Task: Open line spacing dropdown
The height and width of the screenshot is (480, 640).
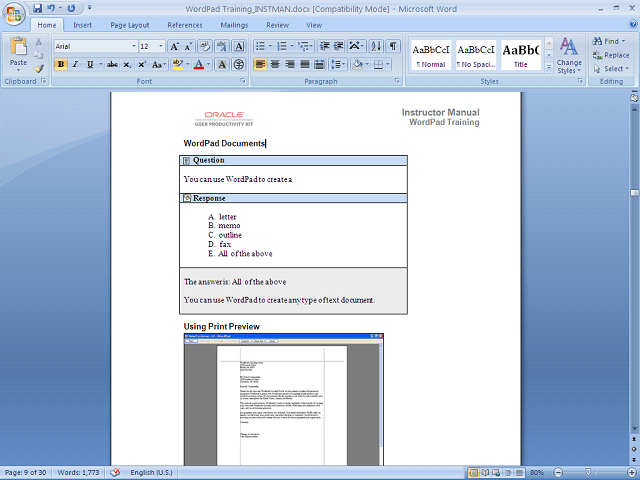Action: 338,64
